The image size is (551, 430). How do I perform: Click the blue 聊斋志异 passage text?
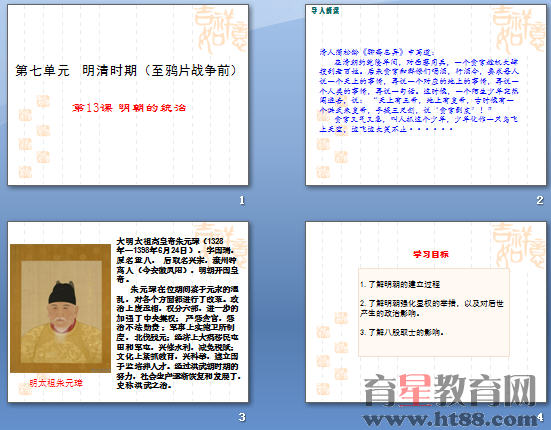pyautogui.click(x=419, y=91)
